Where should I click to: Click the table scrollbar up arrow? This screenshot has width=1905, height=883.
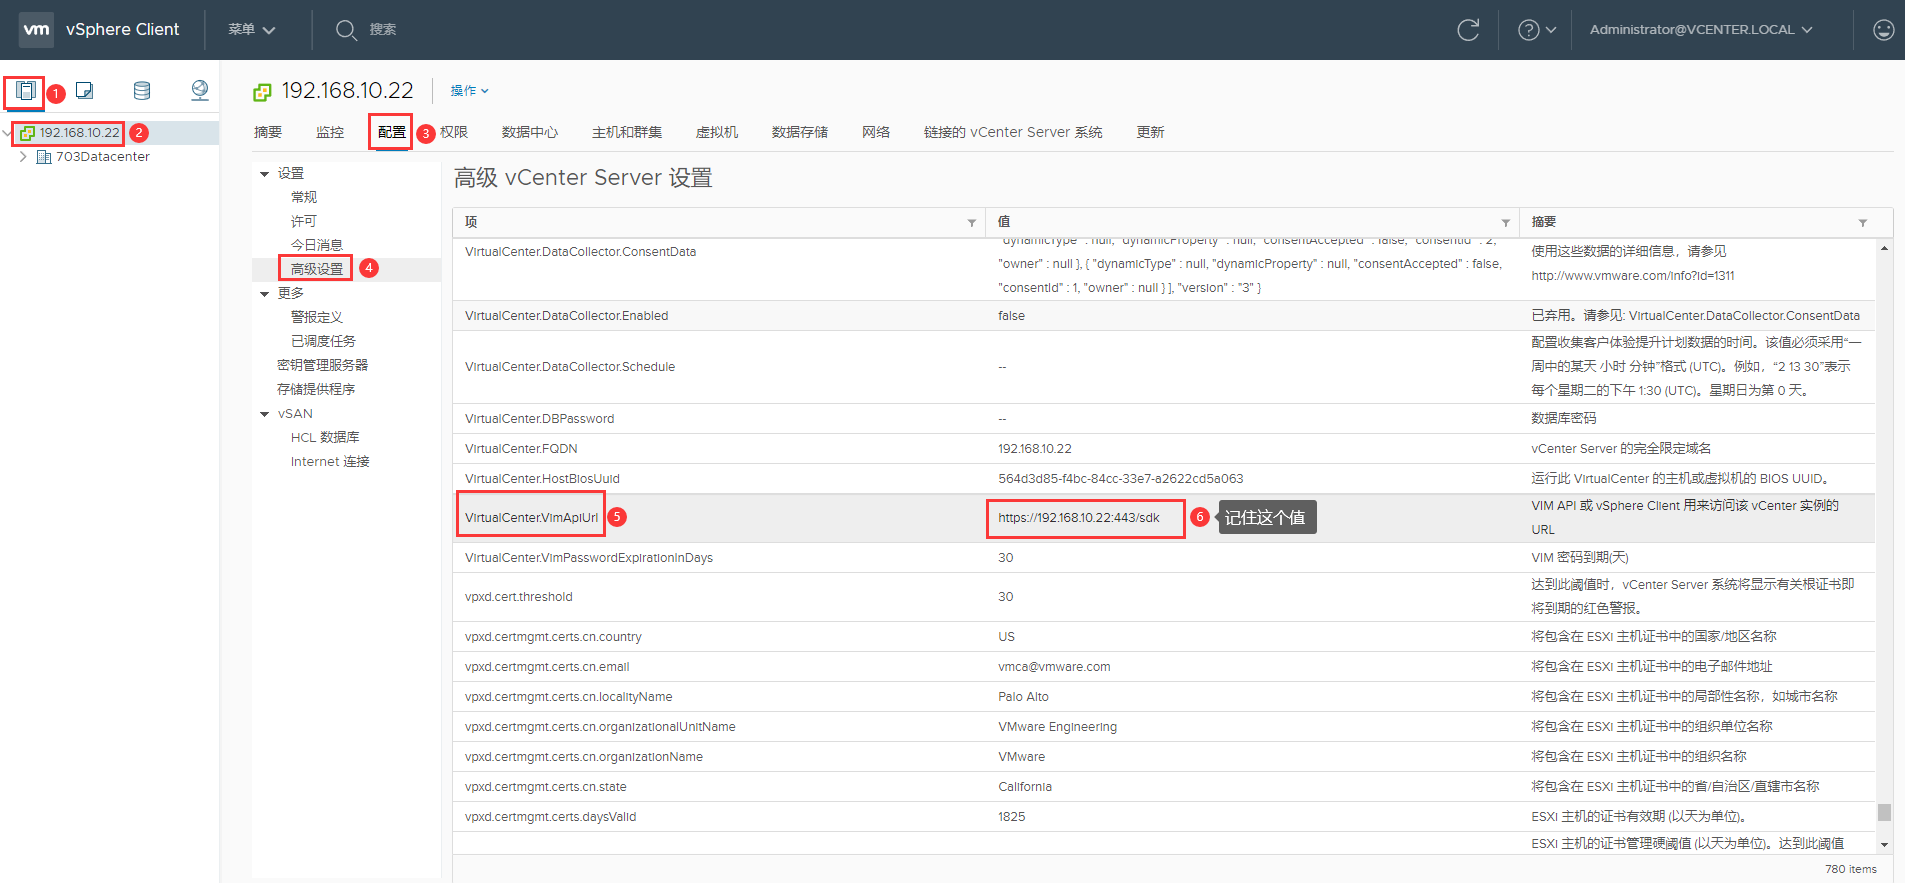(x=1884, y=248)
